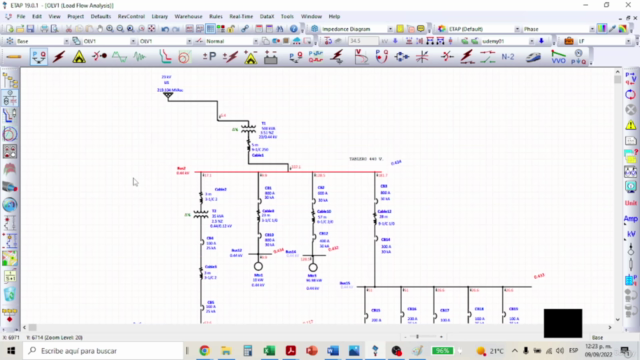Viewport: 640px width, 360px height.
Task: Open the File menu
Action: click(x=21, y=16)
